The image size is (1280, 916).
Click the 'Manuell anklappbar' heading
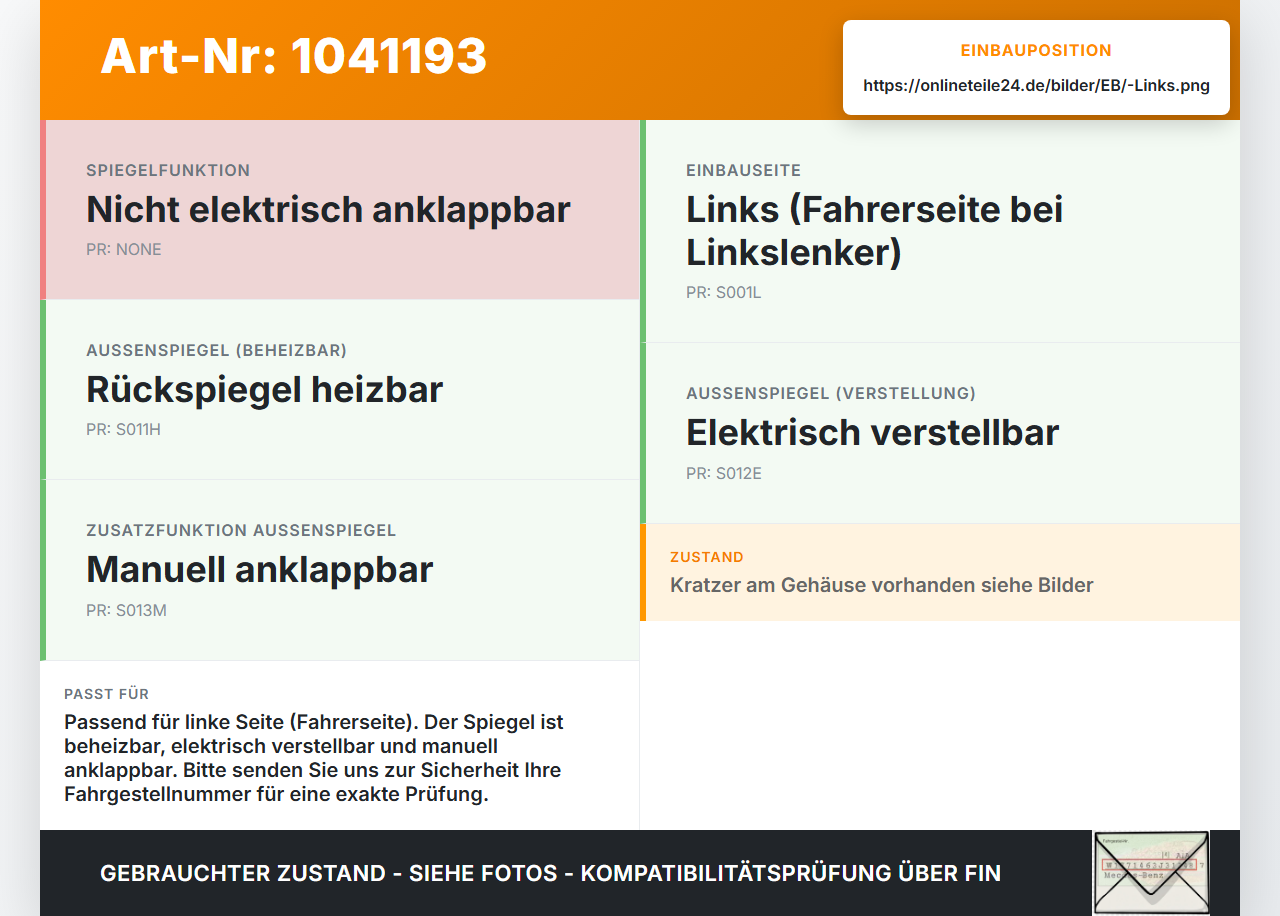[x=260, y=570]
